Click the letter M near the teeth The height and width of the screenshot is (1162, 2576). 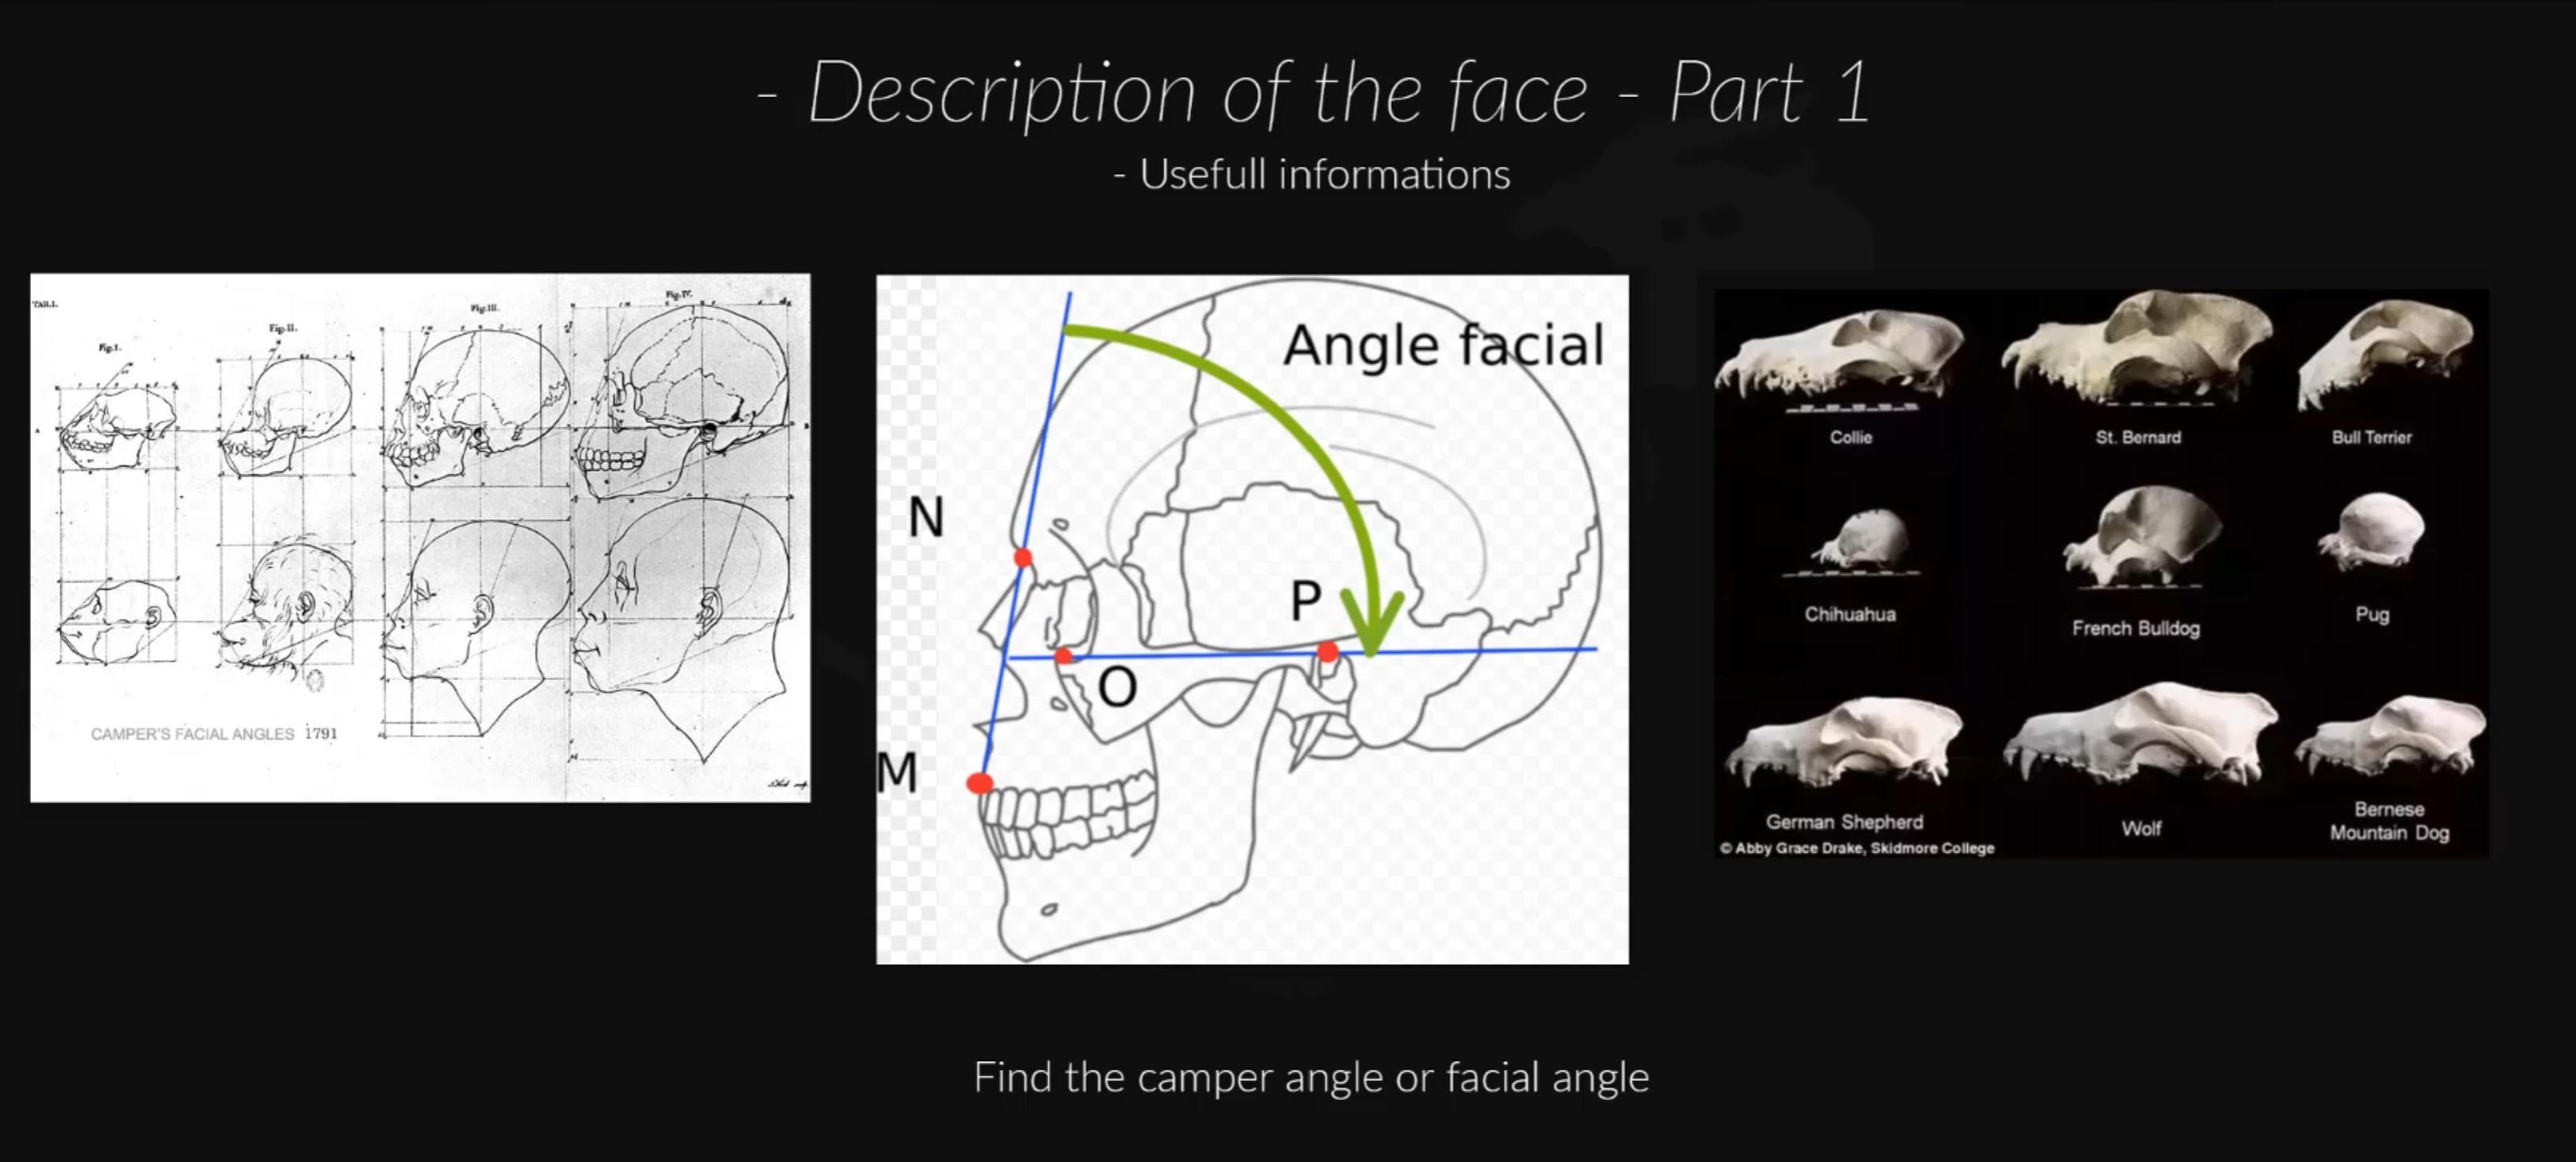pos(896,772)
